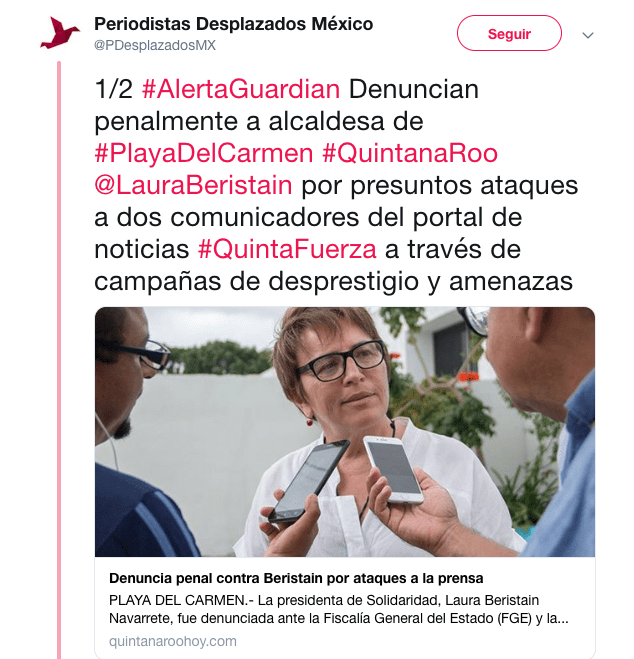634x659 pixels.
Task: Open the #QuintanaRoo hashtag
Action: [410, 153]
